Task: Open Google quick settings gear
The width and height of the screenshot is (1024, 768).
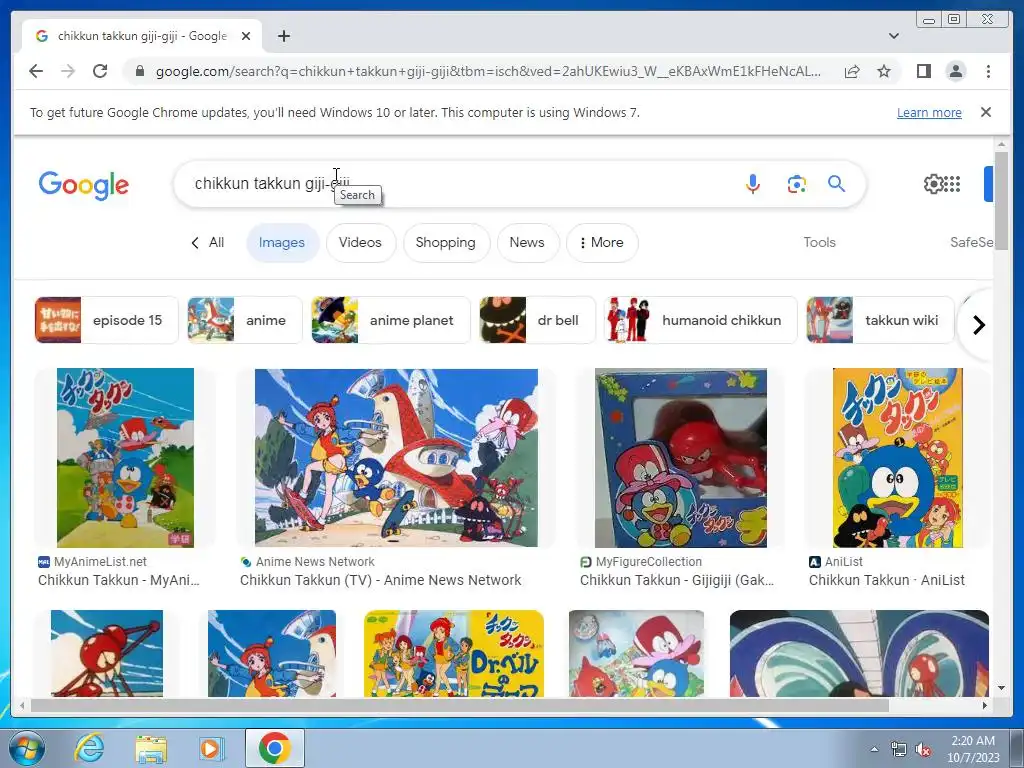Action: (933, 184)
